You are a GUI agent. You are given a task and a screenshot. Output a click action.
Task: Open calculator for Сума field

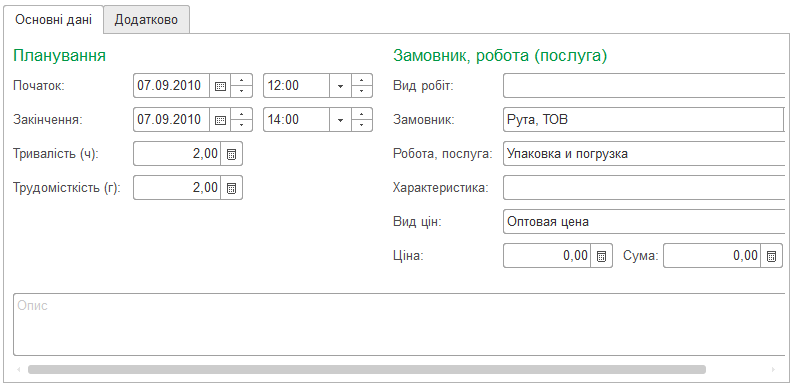tap(771, 256)
